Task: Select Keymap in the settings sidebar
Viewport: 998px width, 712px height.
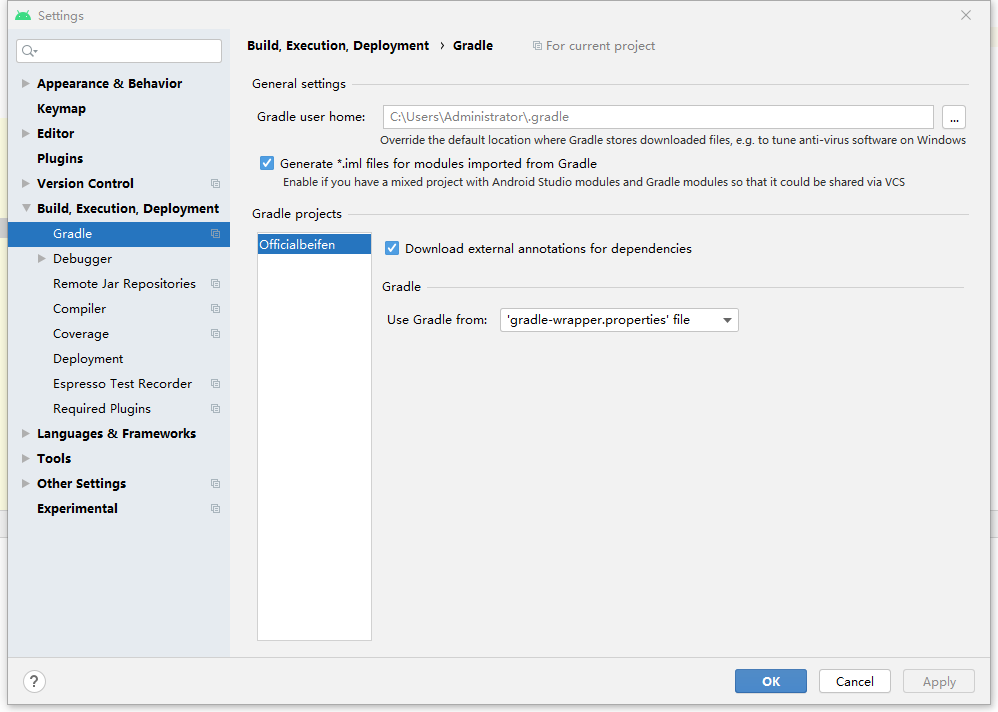Action: 61,108
